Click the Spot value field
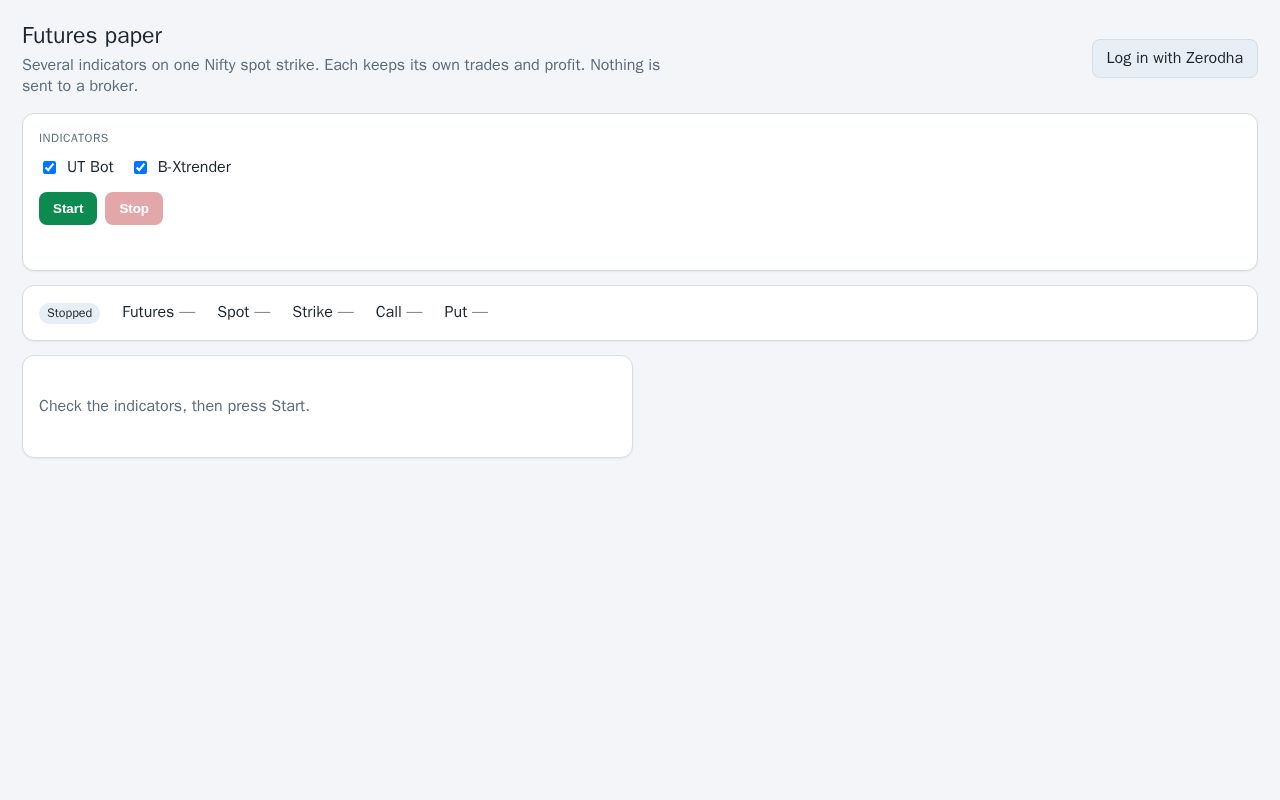 click(243, 312)
